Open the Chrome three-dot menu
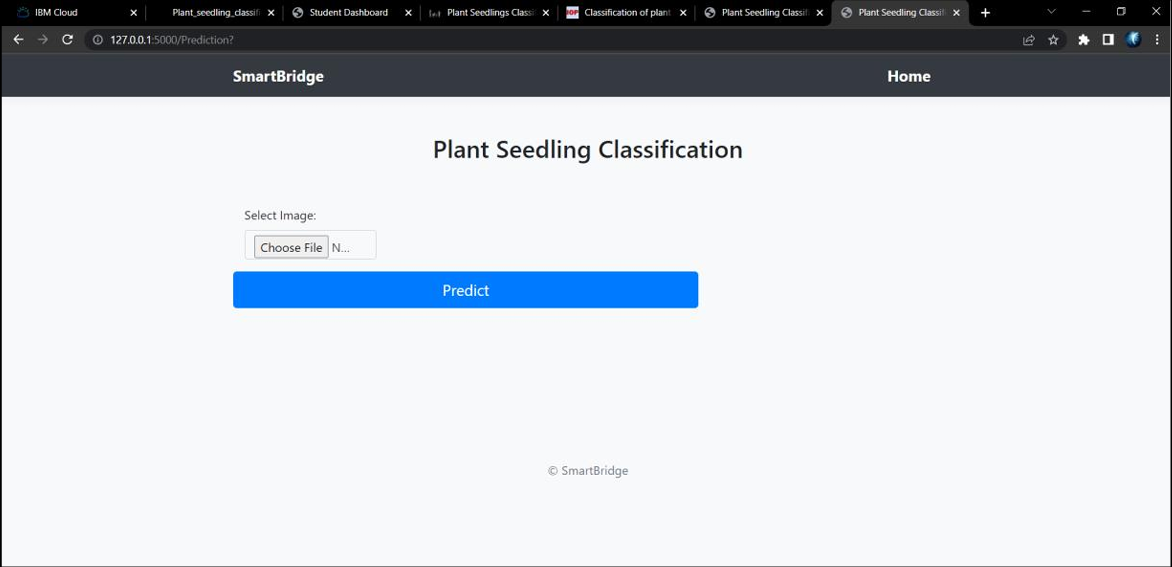The image size is (1172, 567). 1157,40
